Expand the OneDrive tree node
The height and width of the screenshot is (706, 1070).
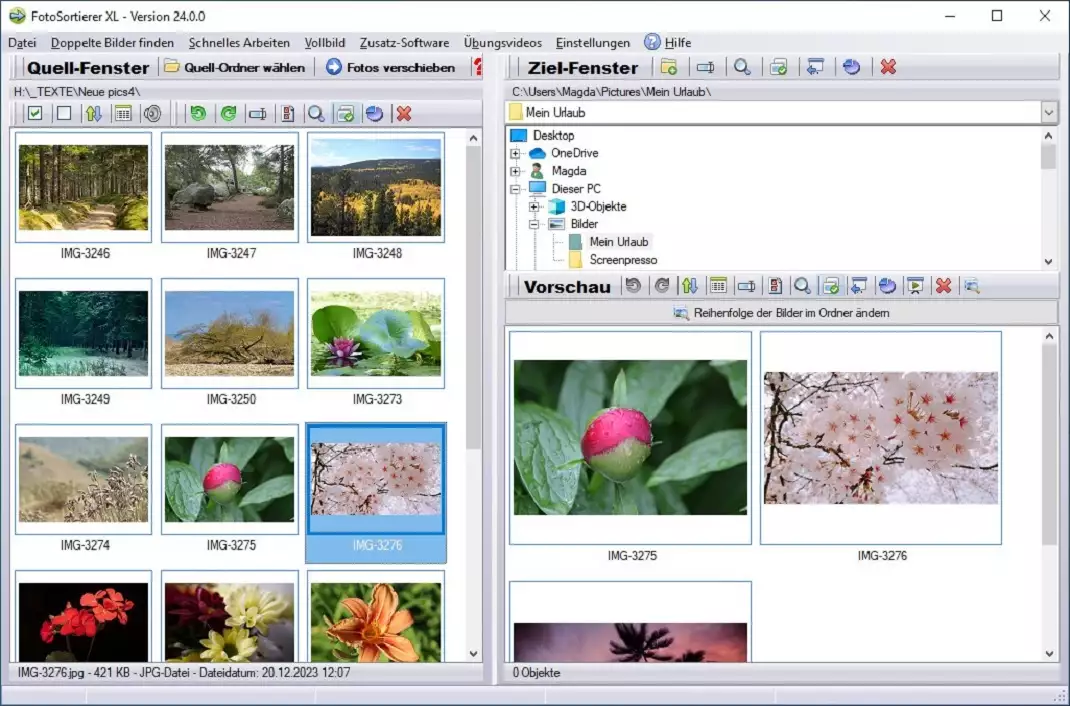coord(515,153)
